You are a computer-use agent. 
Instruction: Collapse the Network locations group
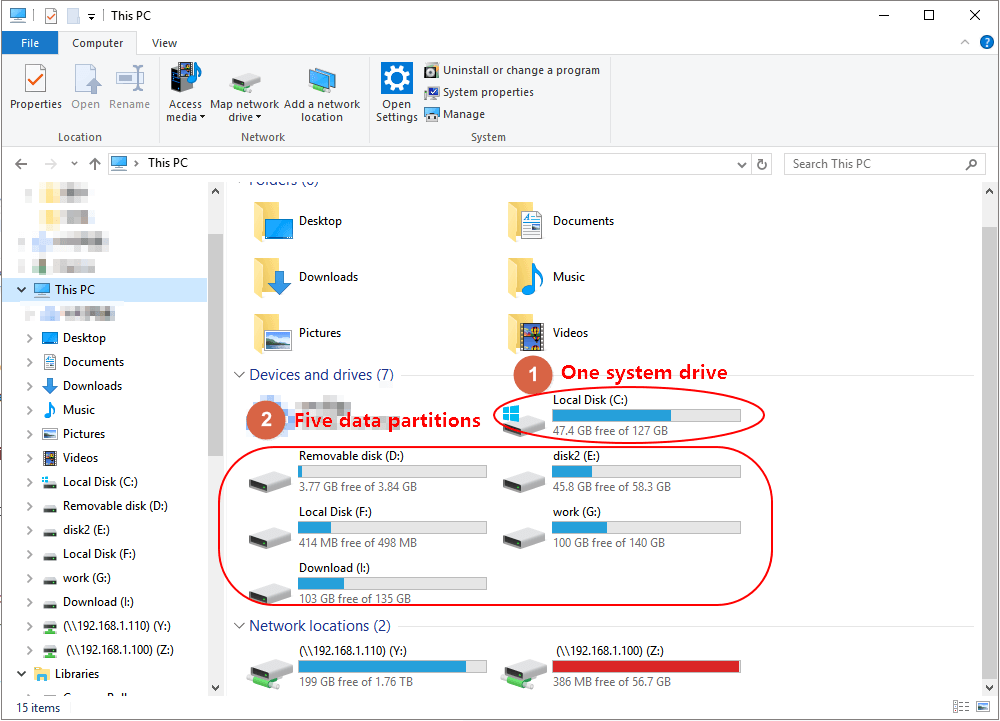pyautogui.click(x=239, y=627)
